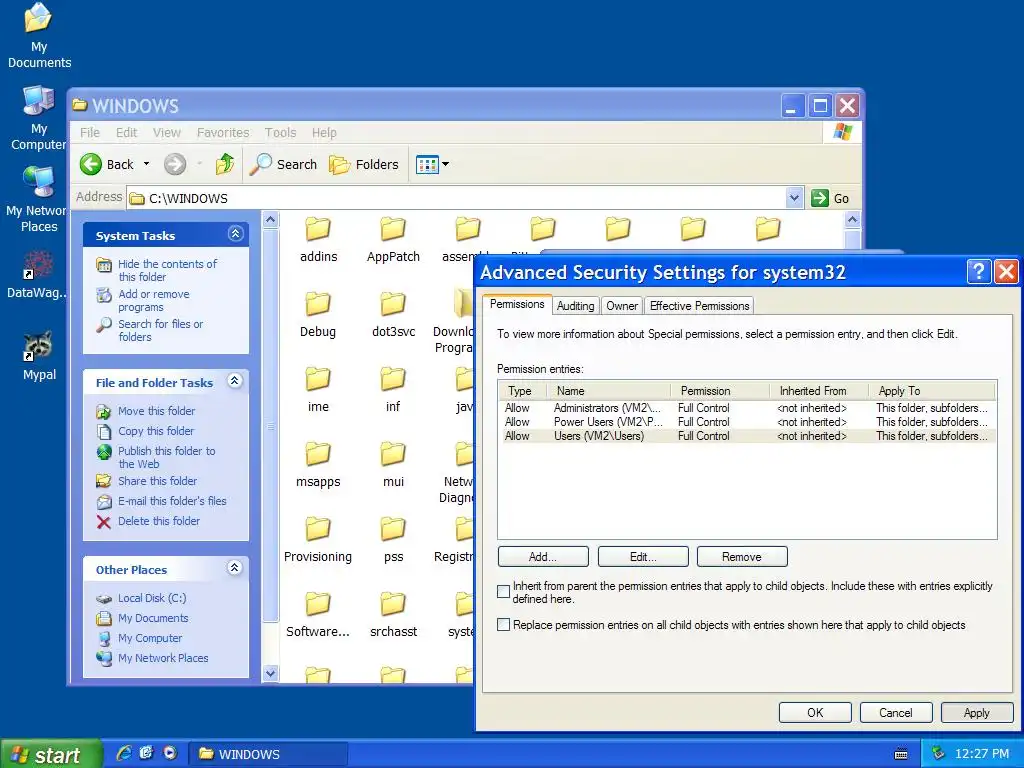
Task: Open the Views dropdown arrow
Action: (445, 165)
